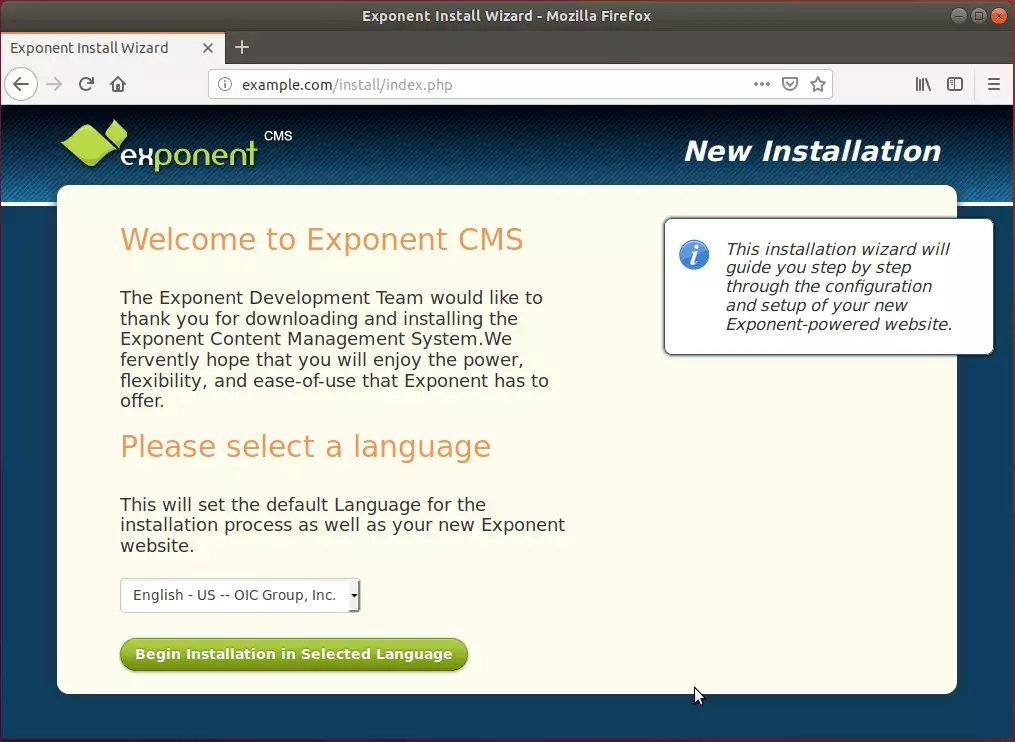1015x742 pixels.
Task: Close the Firefox window
Action: pyautogui.click(x=999, y=16)
